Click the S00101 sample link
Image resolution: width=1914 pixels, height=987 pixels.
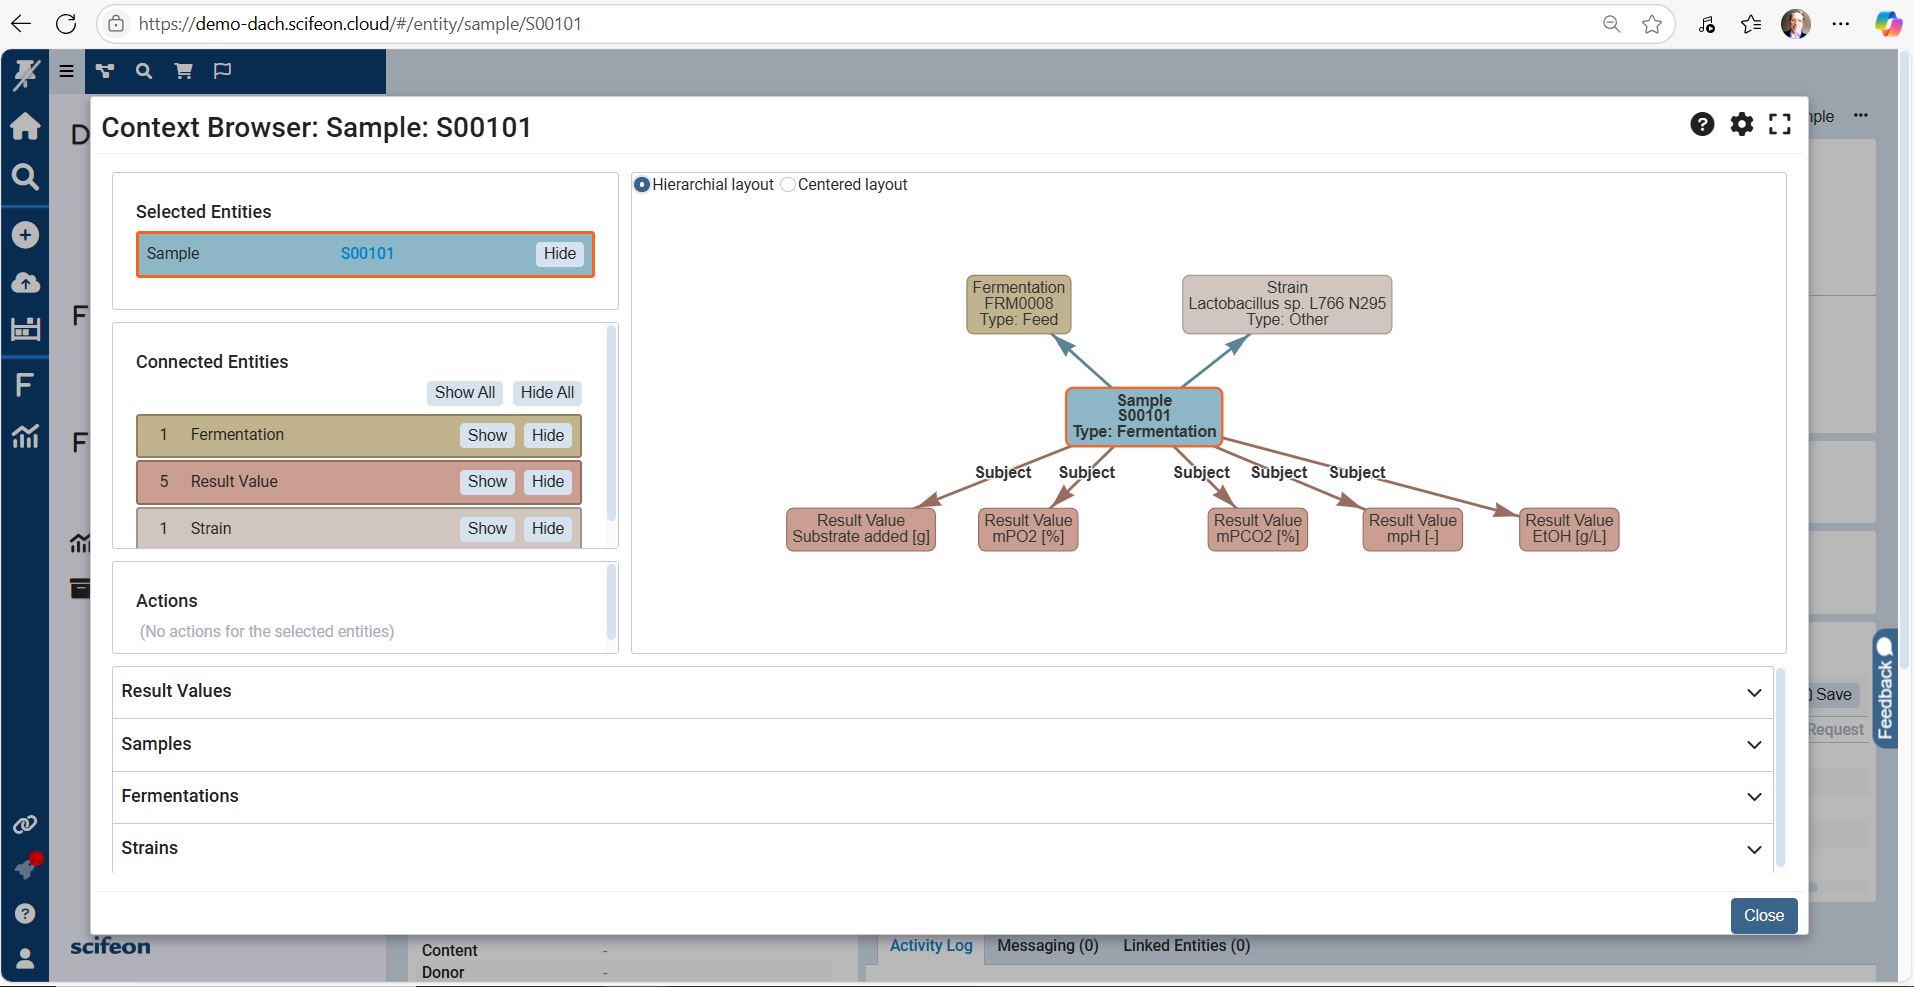pos(366,253)
